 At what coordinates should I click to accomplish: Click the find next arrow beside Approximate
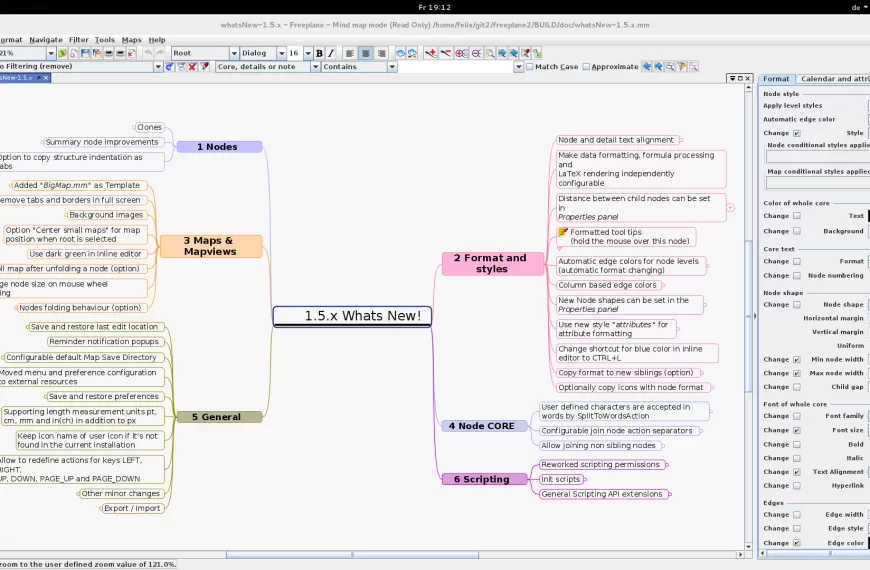[x=659, y=67]
